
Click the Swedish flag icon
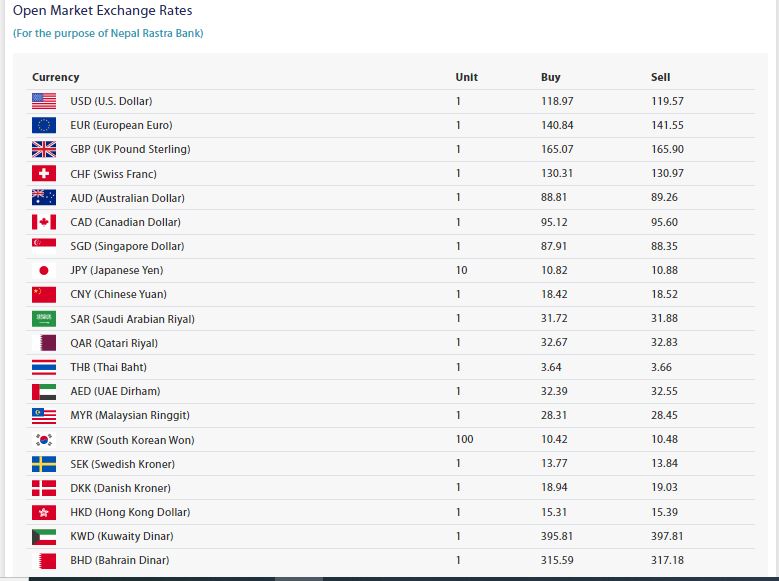coord(44,464)
